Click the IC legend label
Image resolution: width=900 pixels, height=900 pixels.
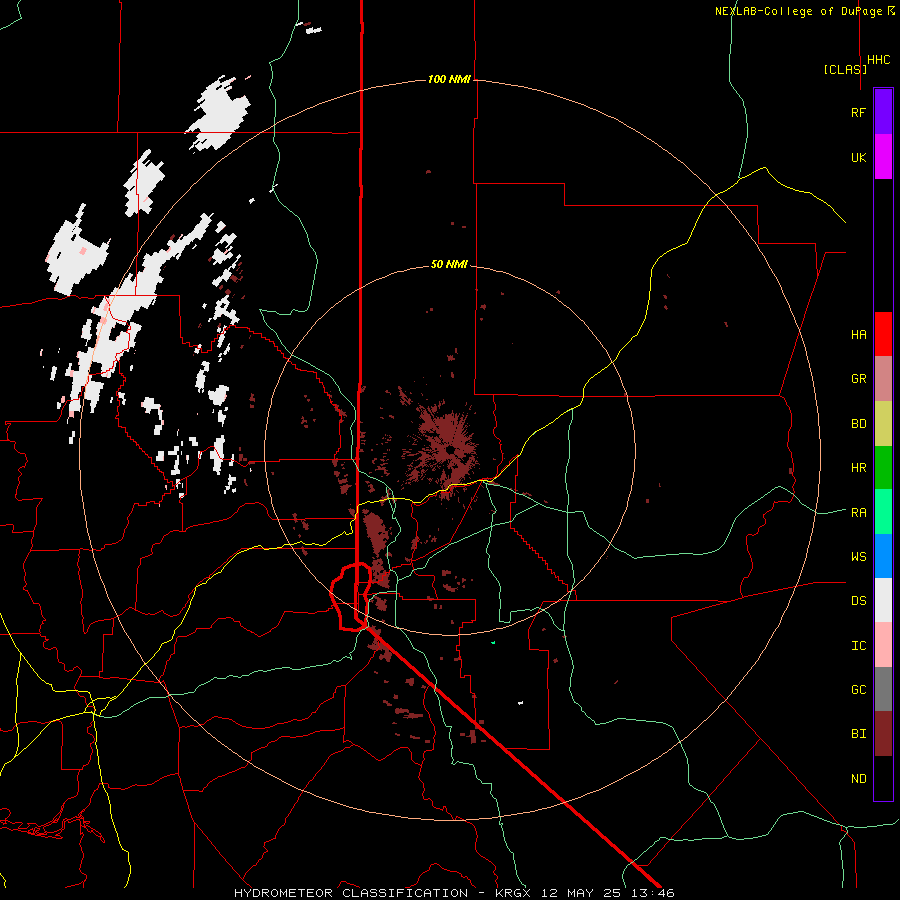[858, 646]
